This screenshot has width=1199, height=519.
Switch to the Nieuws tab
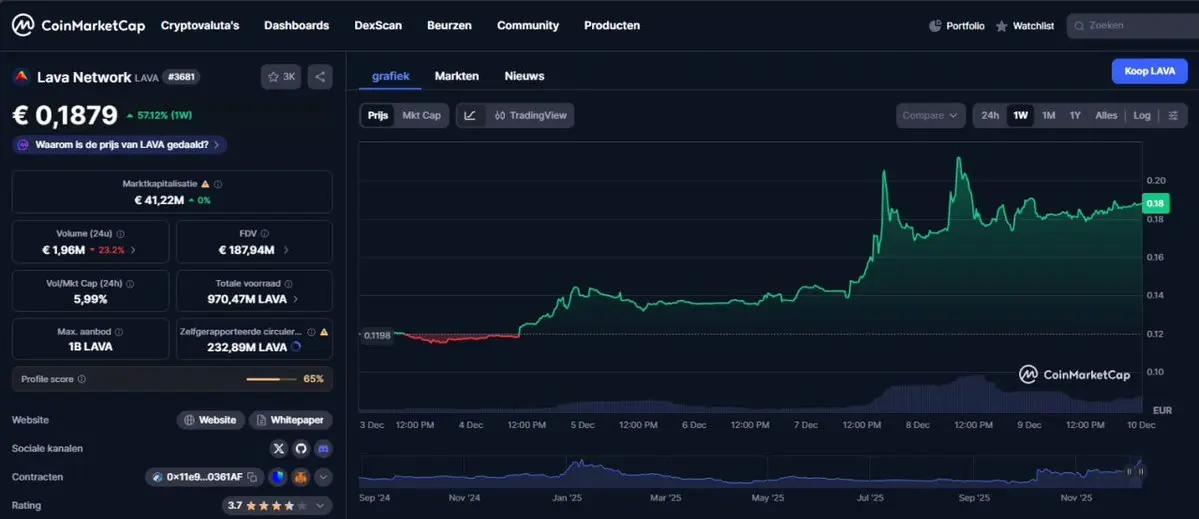click(525, 76)
